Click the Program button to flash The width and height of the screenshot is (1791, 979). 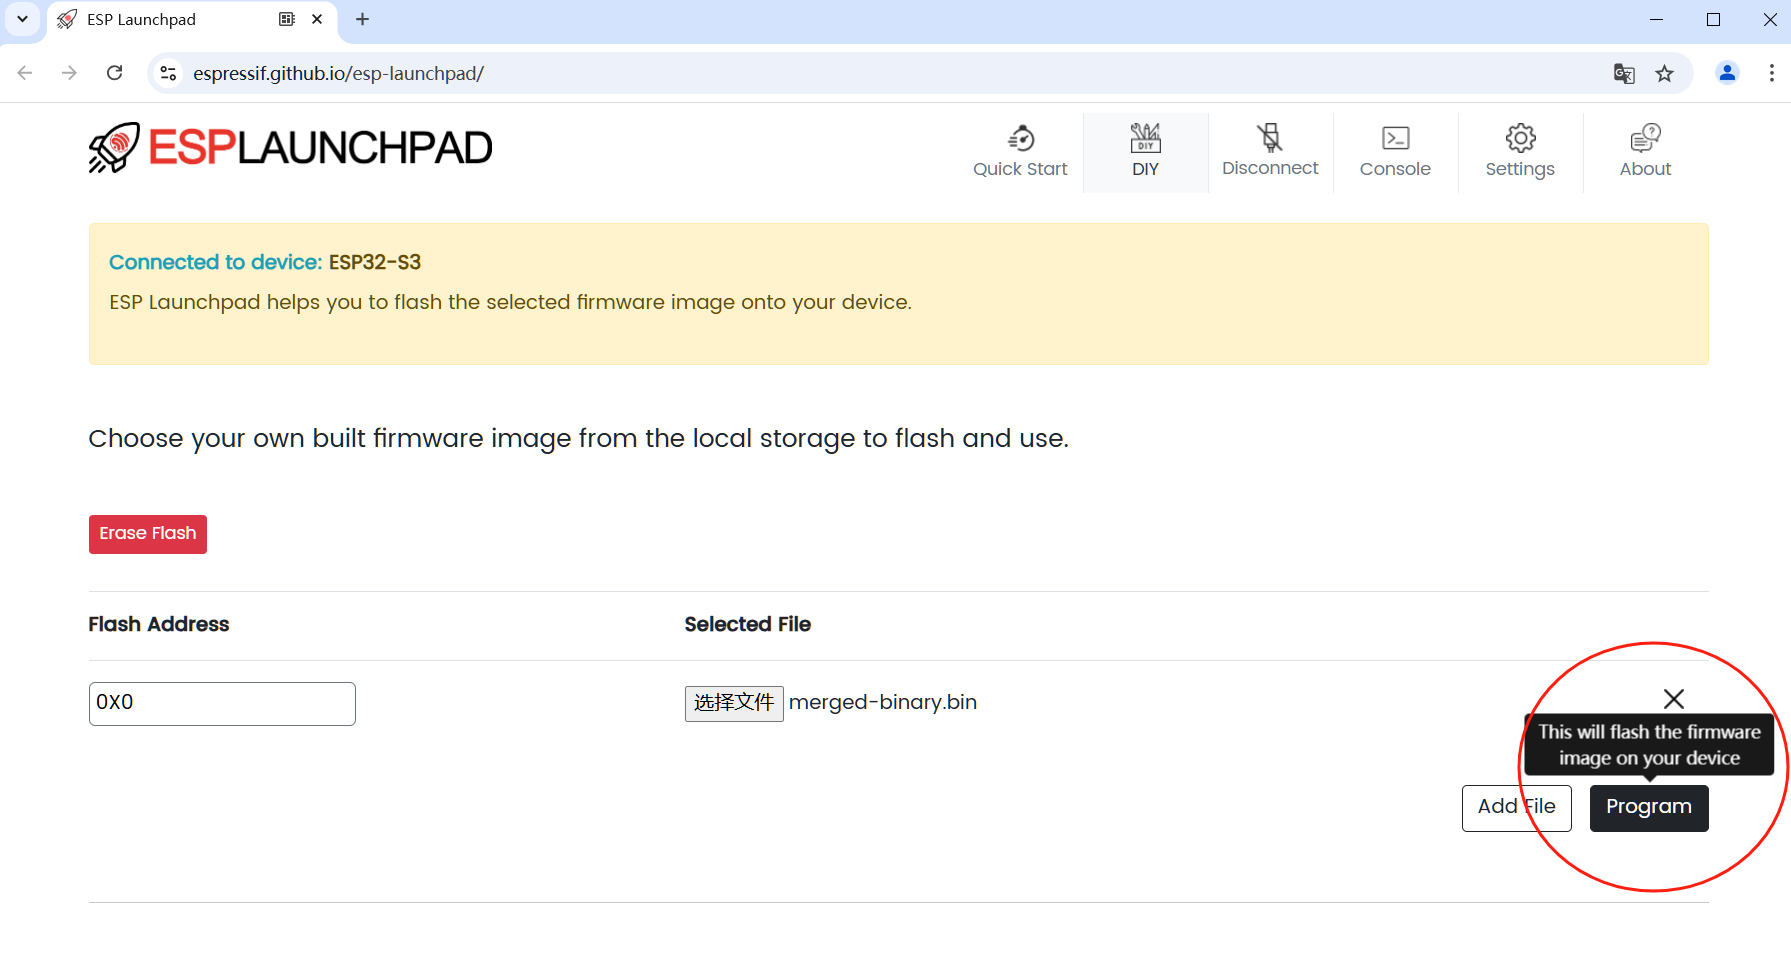point(1648,807)
